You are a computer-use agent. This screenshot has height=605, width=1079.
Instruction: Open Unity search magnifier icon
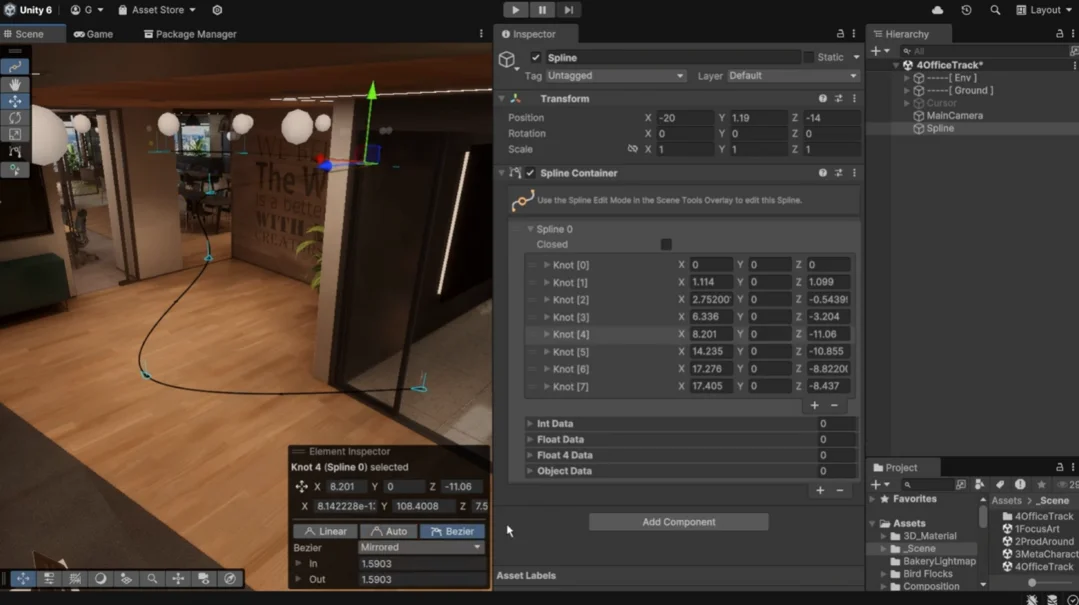(995, 10)
